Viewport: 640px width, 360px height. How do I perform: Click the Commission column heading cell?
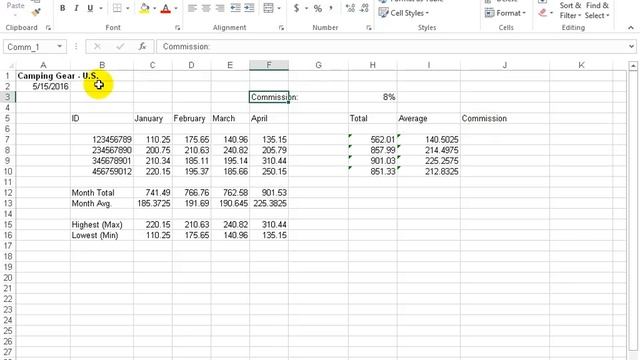pos(504,118)
